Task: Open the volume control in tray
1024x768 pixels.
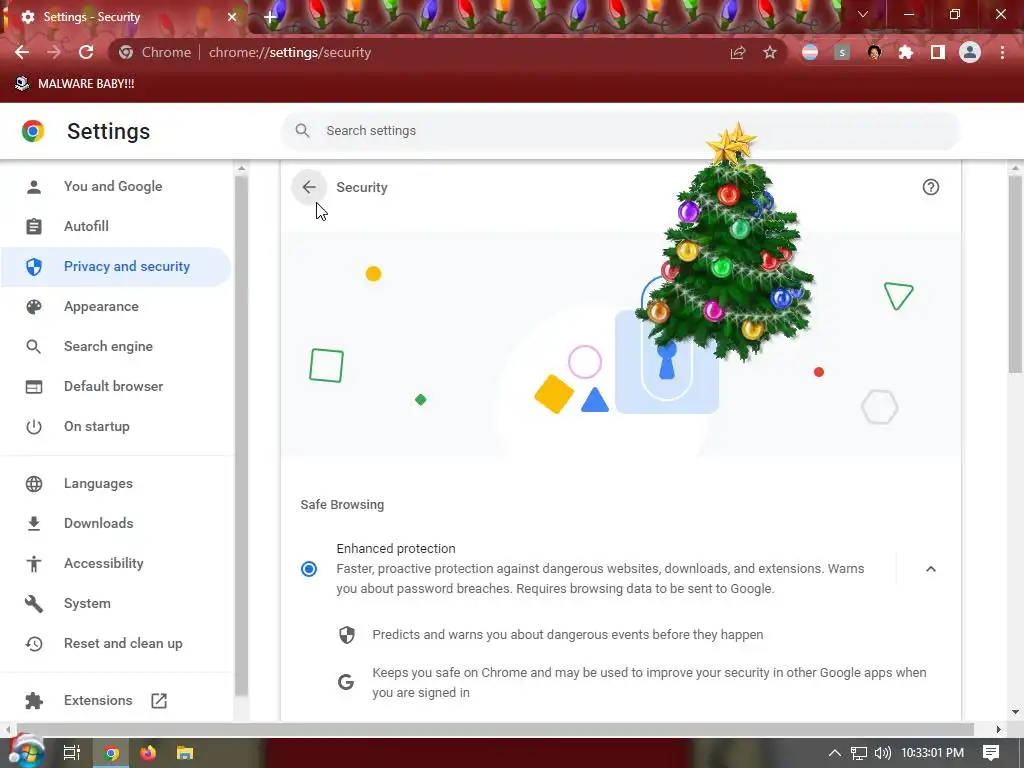Action: [x=882, y=753]
